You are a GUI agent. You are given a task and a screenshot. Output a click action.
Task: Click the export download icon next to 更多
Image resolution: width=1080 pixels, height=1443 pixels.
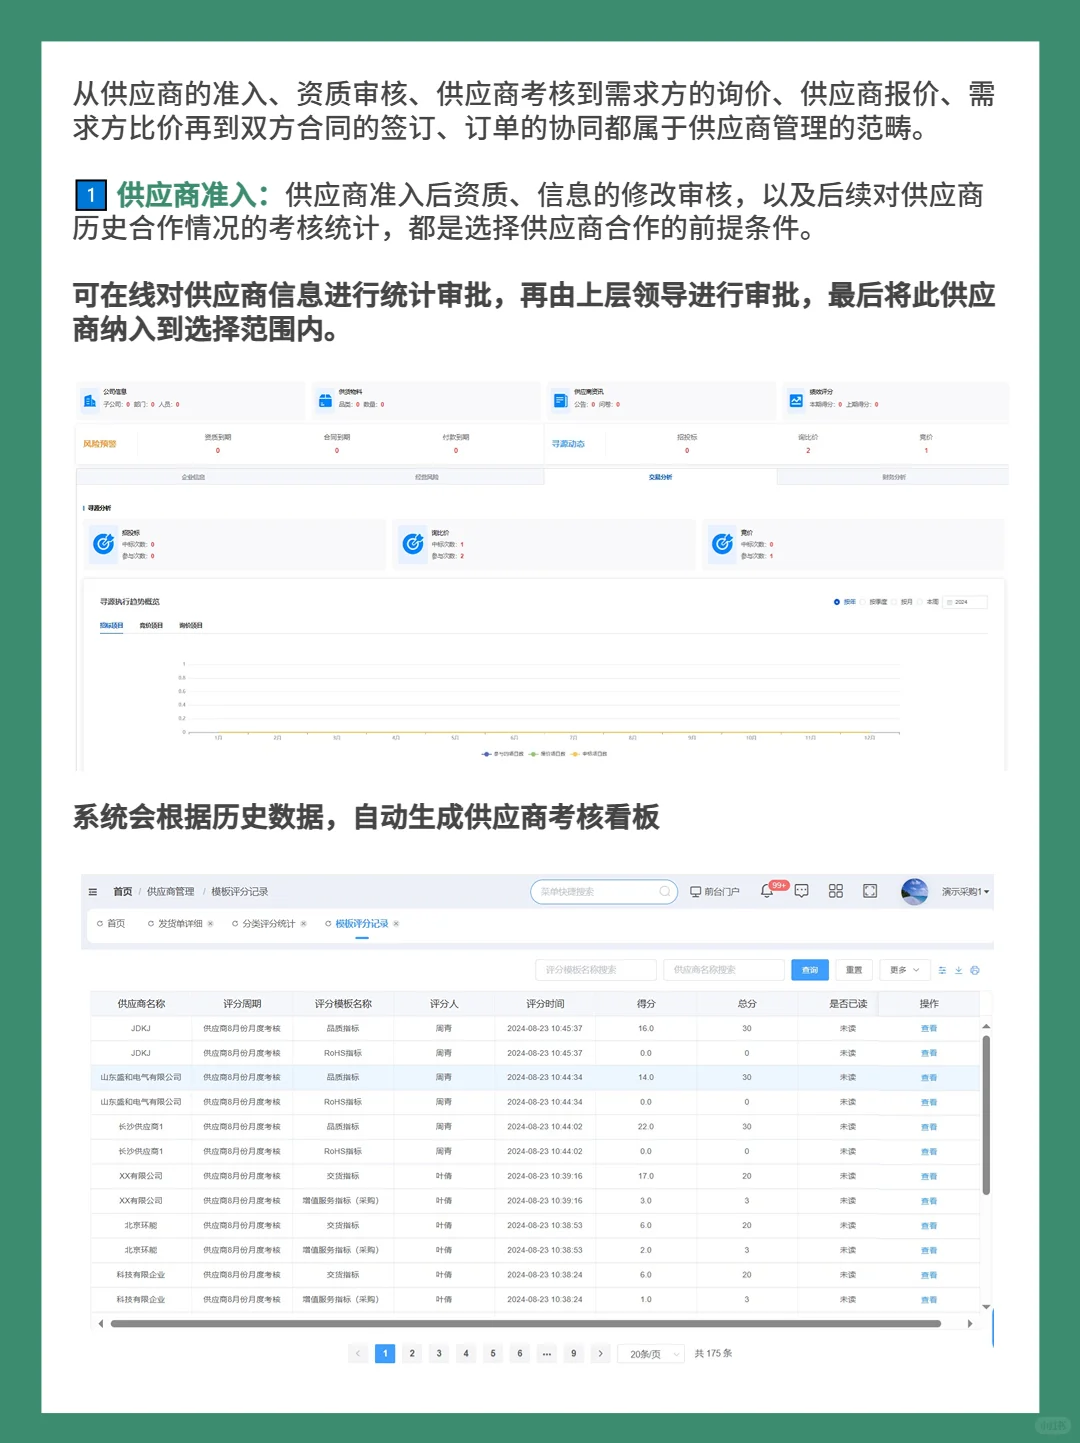[x=959, y=970]
